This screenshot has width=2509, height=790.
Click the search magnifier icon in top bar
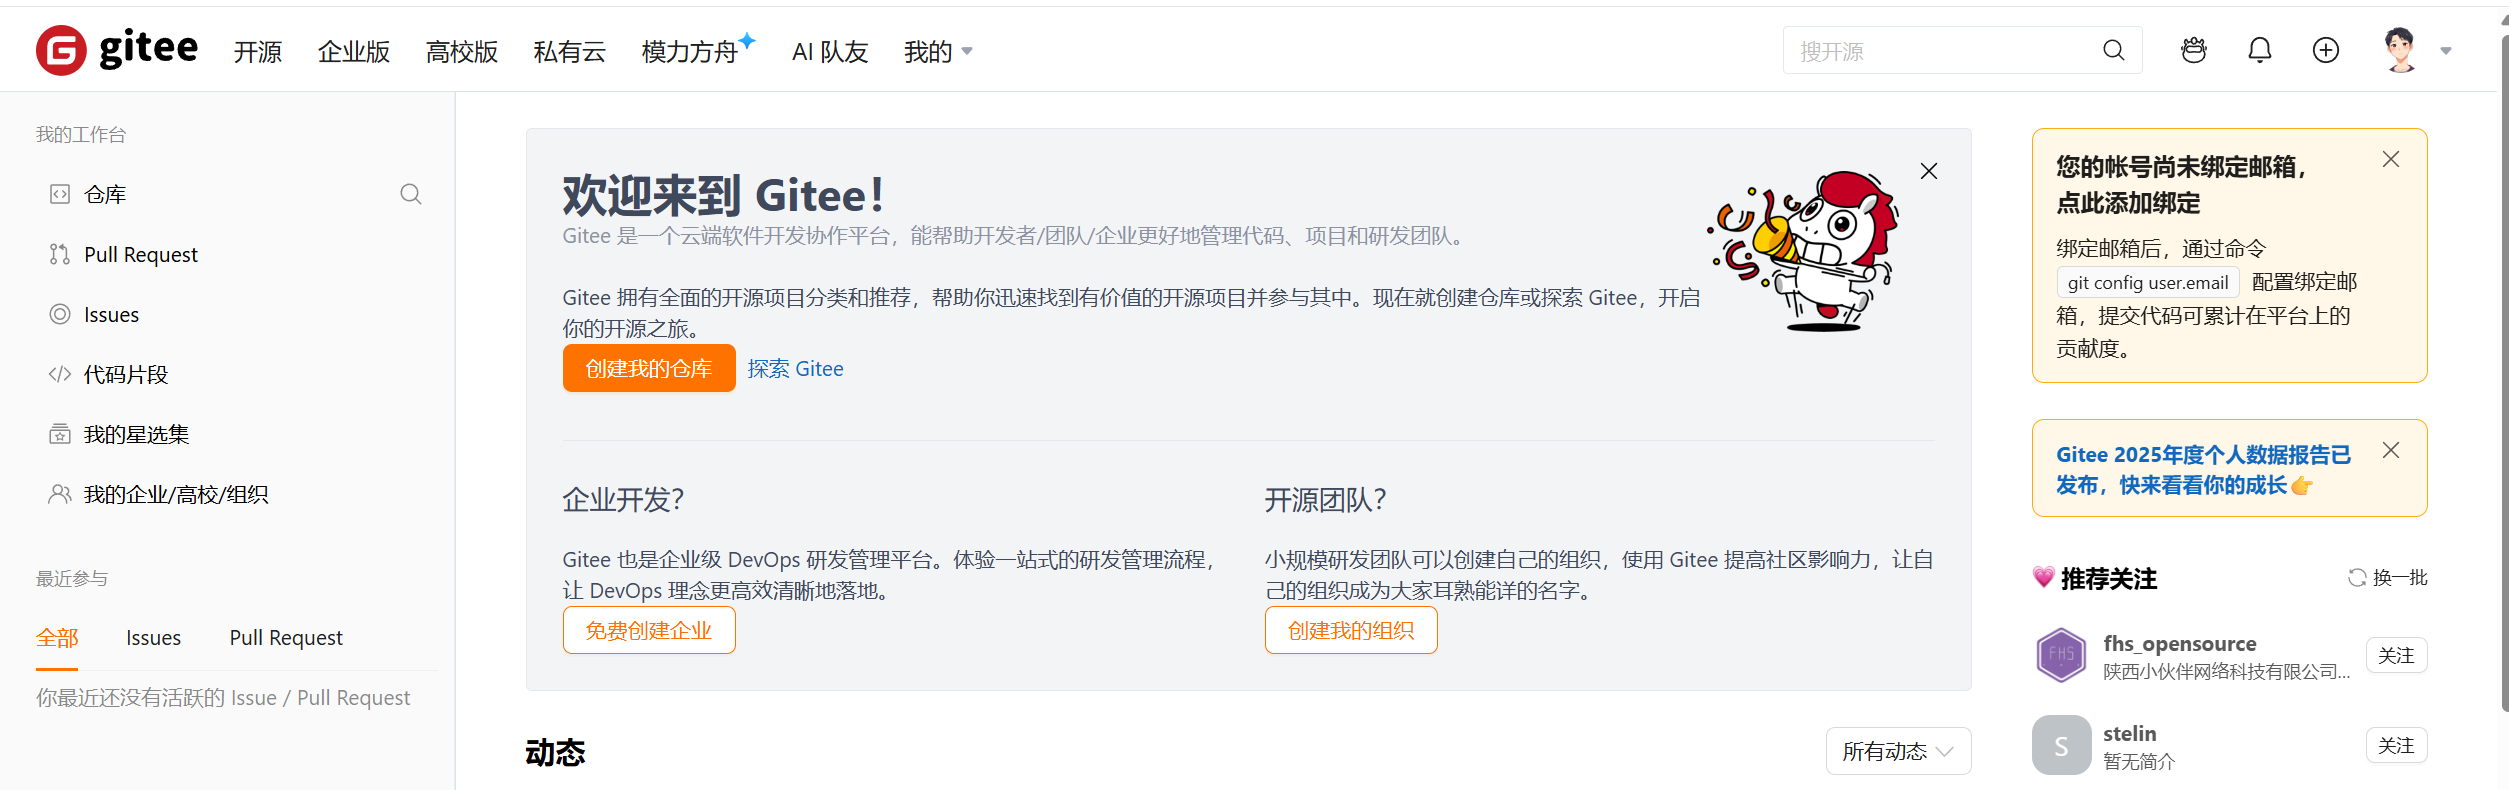pyautogui.click(x=2113, y=50)
